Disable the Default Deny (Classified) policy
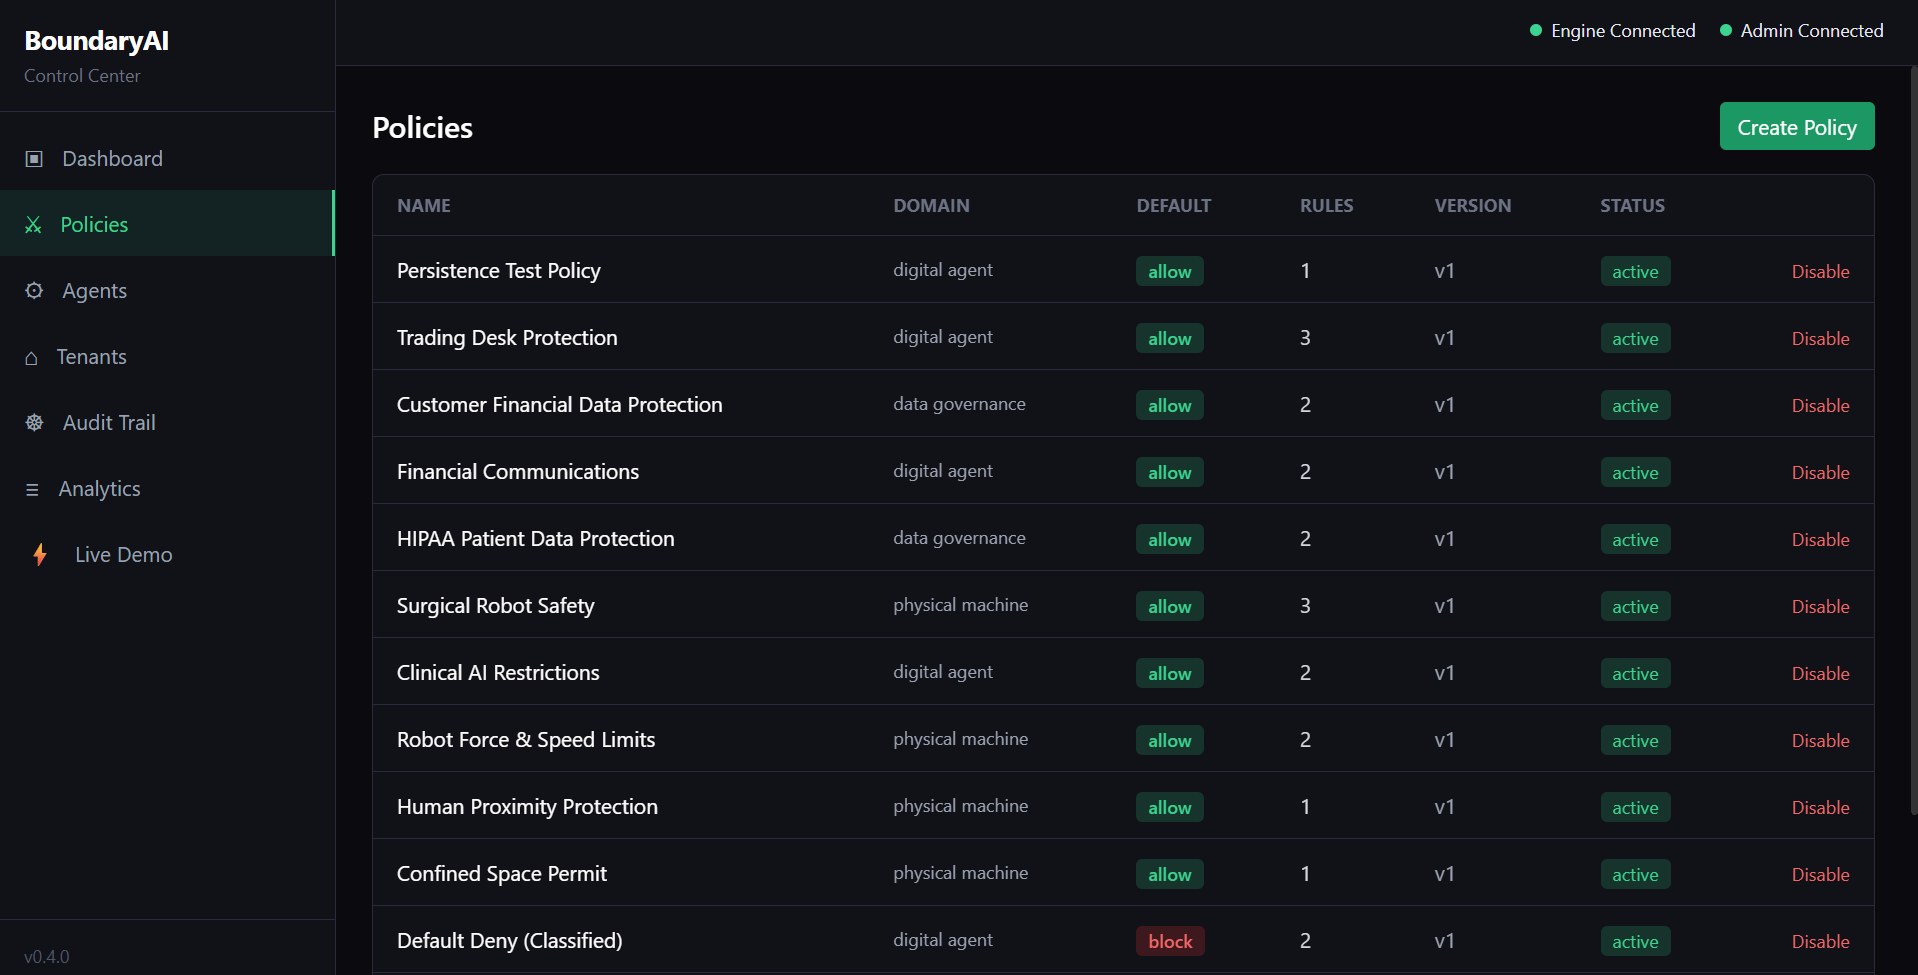This screenshot has height=975, width=1918. (x=1820, y=942)
